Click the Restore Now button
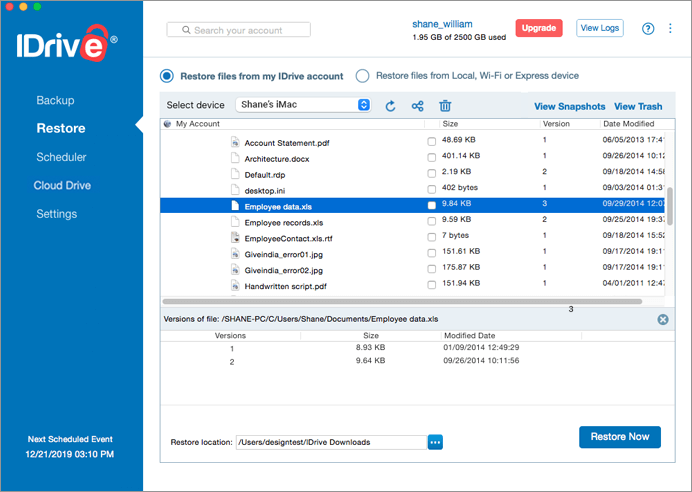 click(x=620, y=437)
